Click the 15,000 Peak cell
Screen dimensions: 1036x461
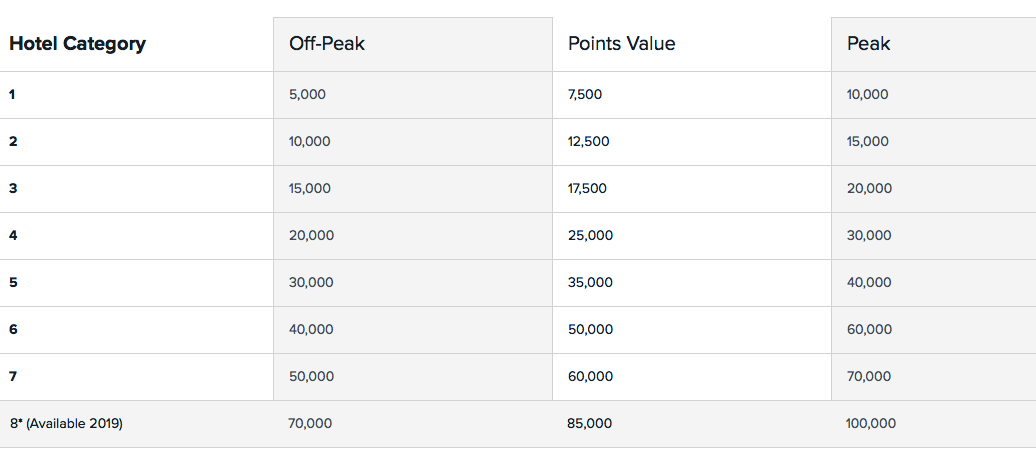867,142
